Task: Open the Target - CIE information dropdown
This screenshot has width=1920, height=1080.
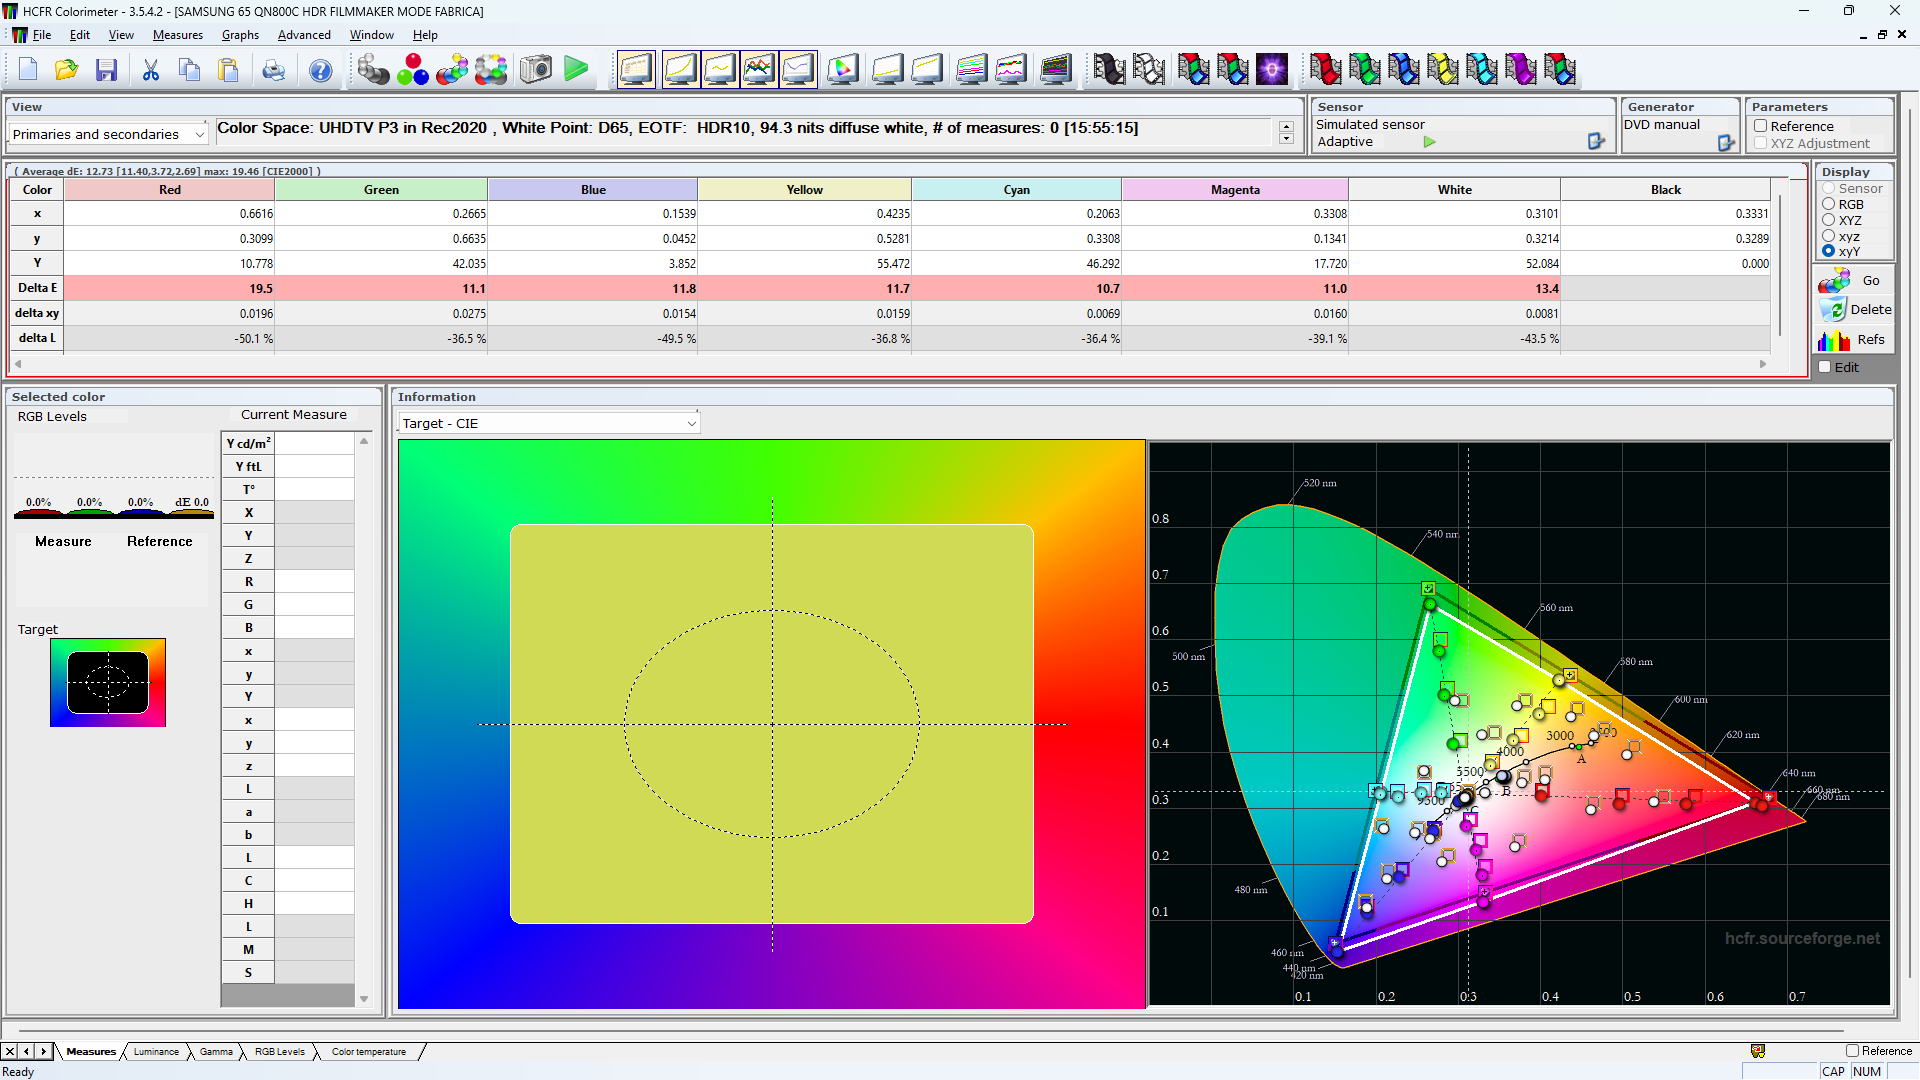Action: click(x=691, y=423)
